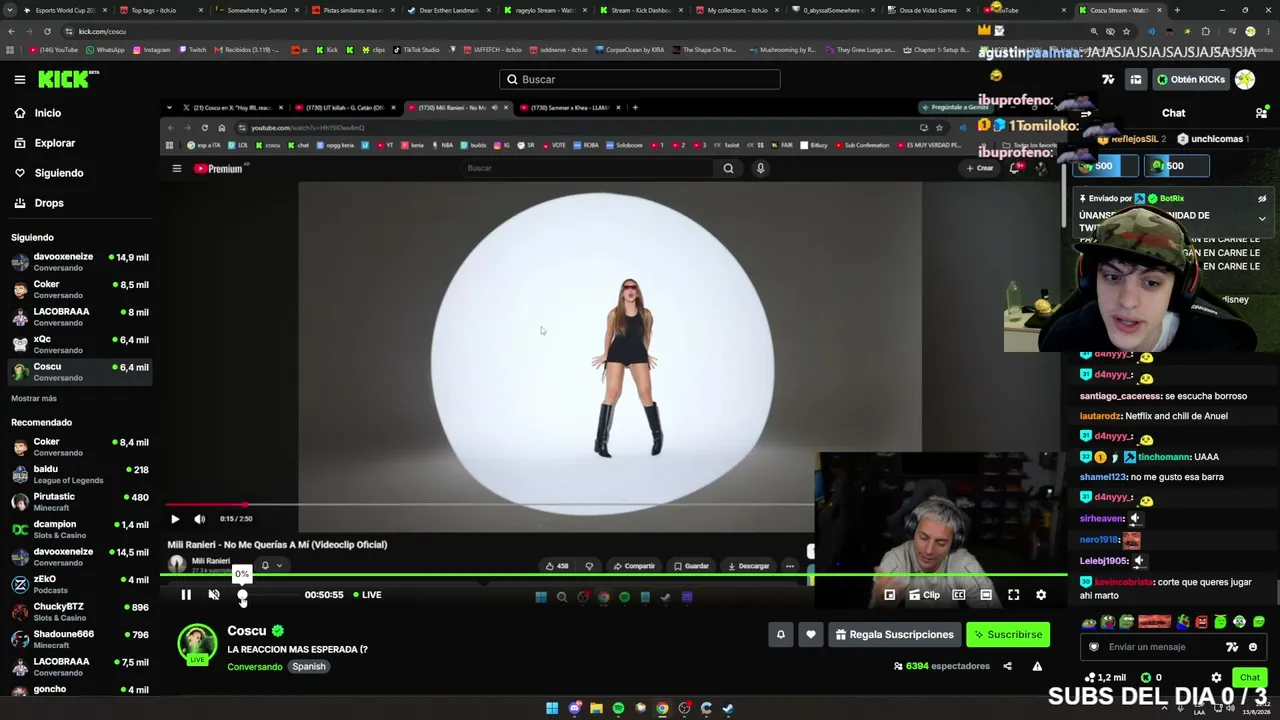Click the Spanish language tag
Viewport: 1280px width, 720px height.
[309, 667]
